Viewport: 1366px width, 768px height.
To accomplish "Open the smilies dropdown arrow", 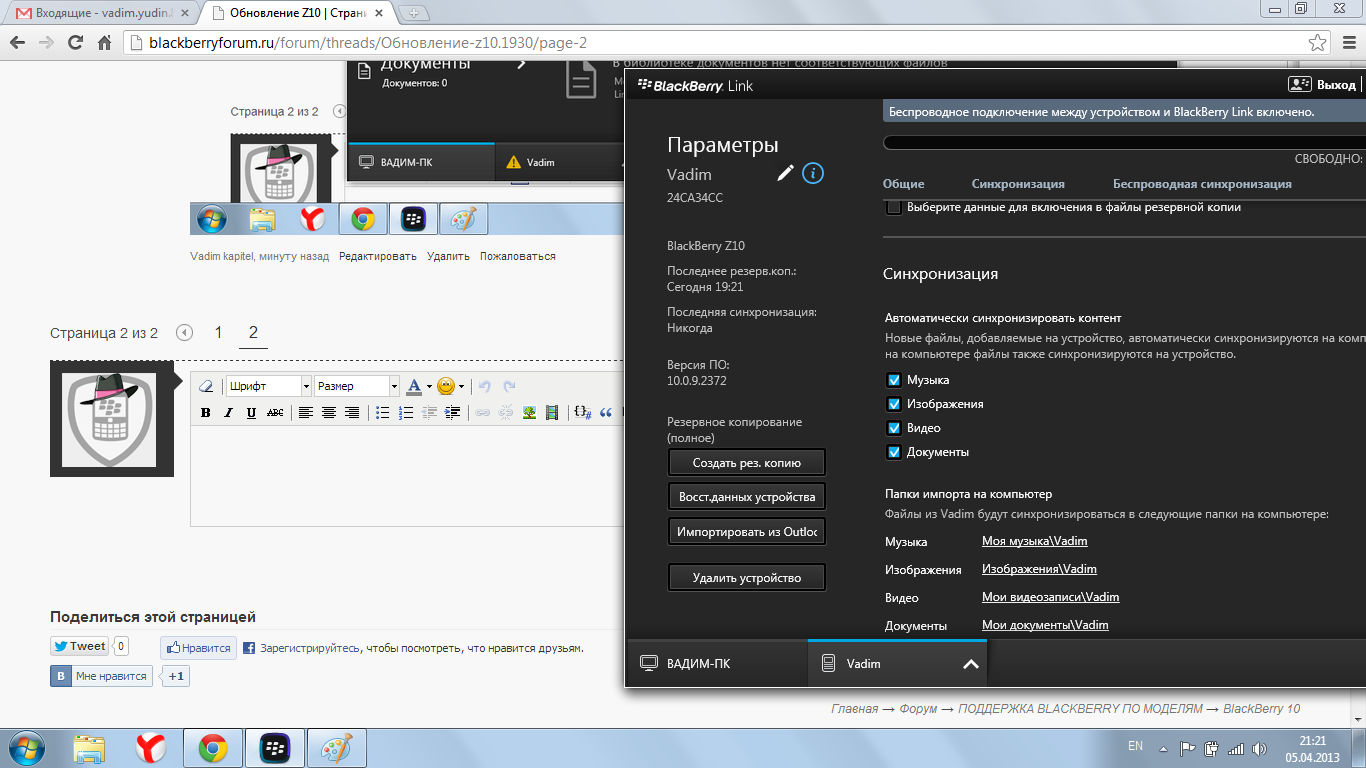I will coord(461,386).
